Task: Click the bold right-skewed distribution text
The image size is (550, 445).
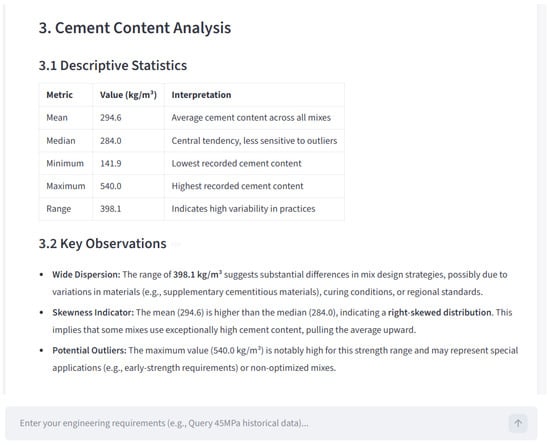Action: coord(440,312)
